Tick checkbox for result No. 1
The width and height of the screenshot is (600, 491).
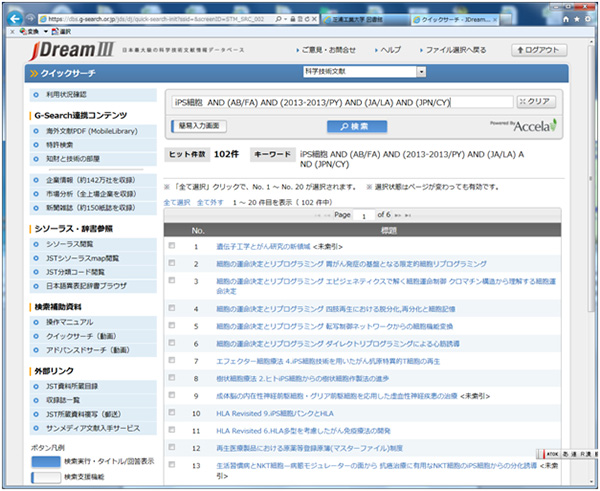(172, 246)
